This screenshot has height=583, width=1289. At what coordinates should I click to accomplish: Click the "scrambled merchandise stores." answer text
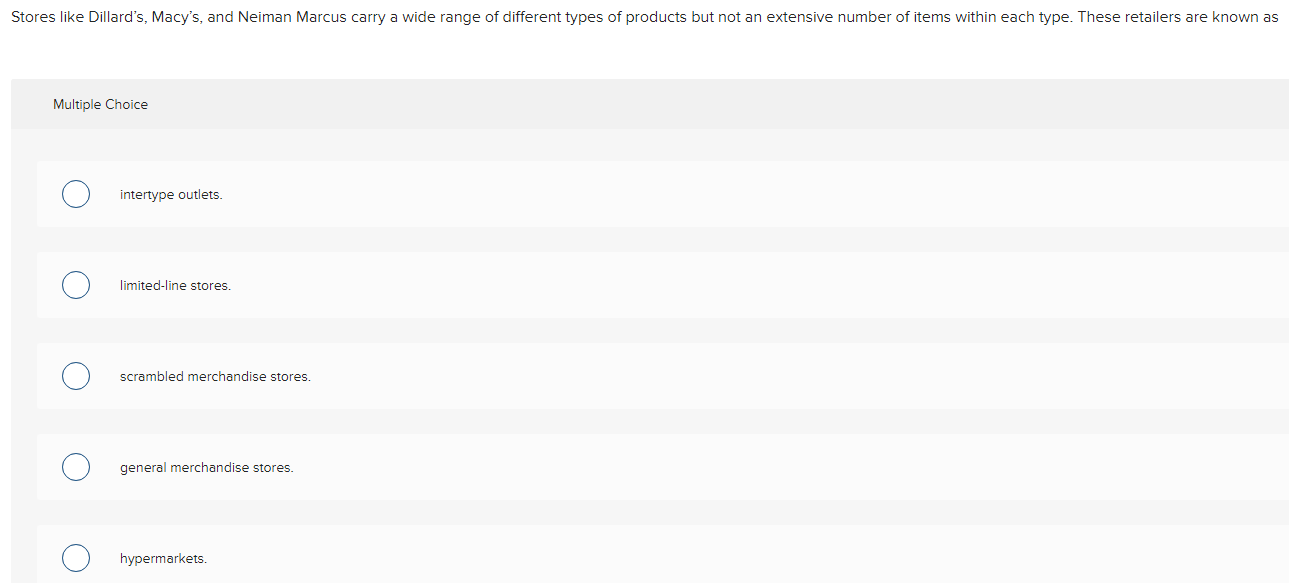[x=215, y=376]
